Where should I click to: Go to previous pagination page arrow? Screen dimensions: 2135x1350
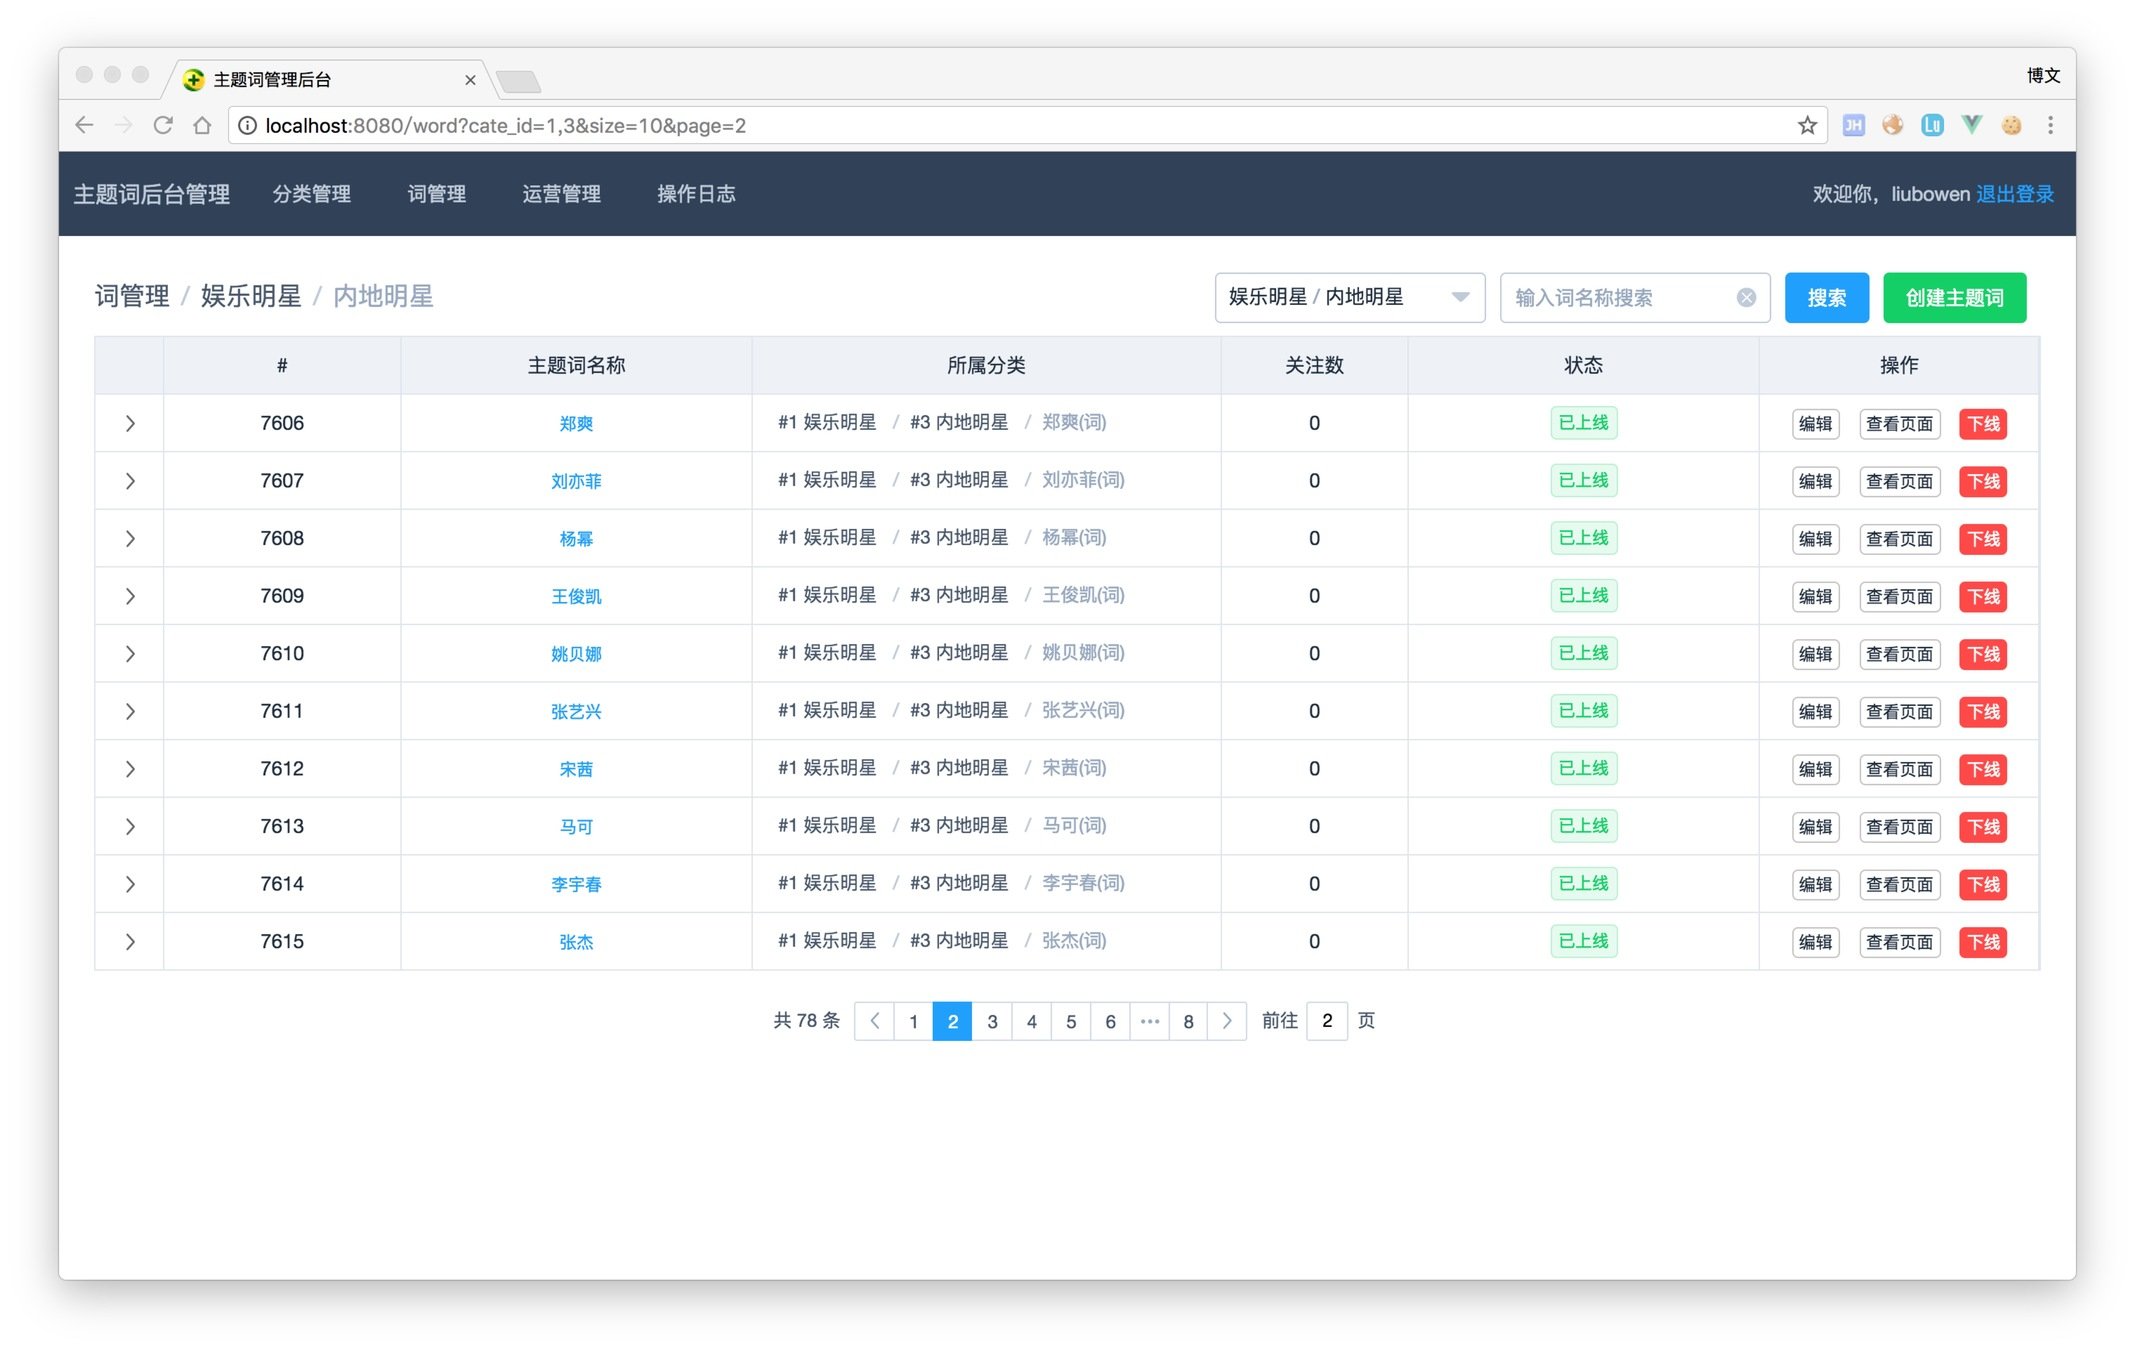[x=875, y=1021]
